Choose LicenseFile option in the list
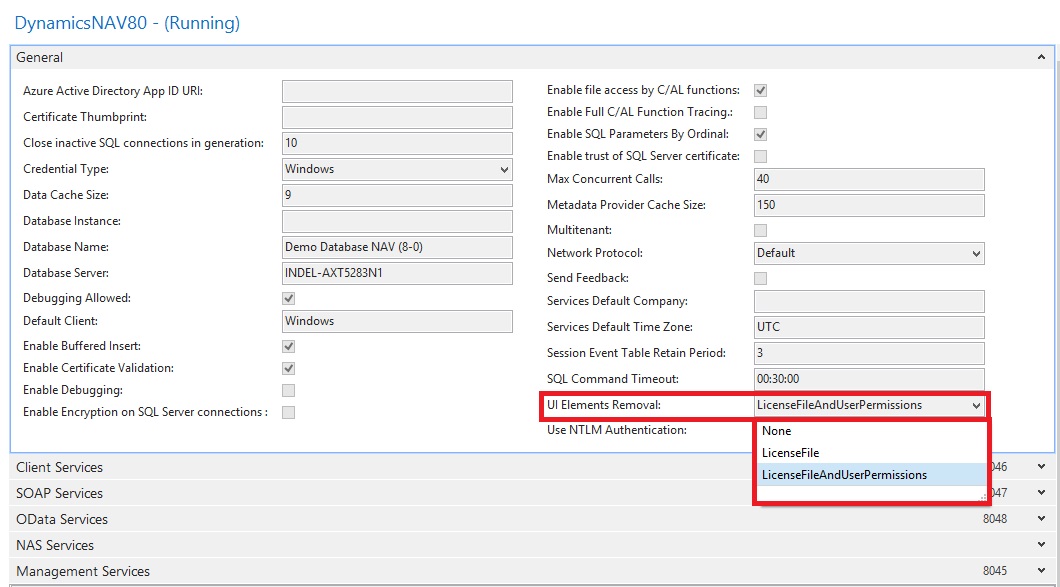Screen dimensions: 1060x587 (790, 453)
